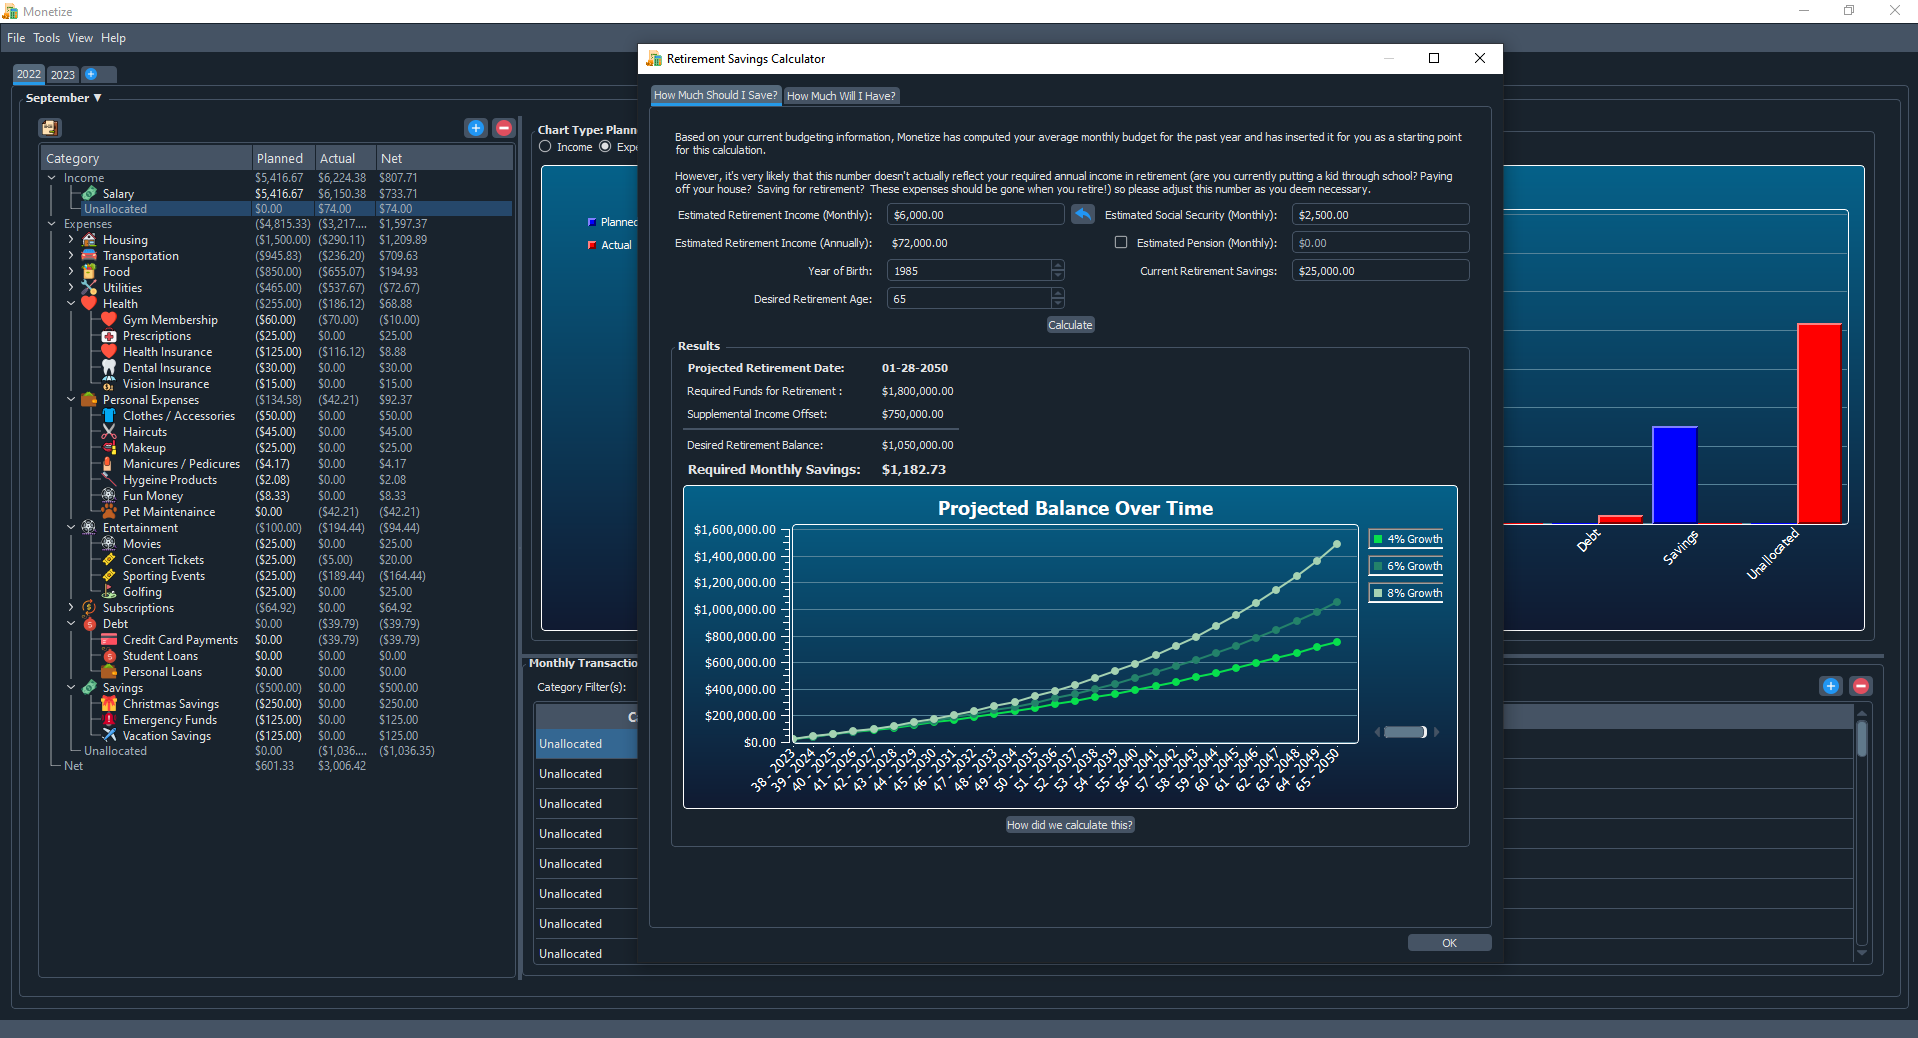Collapse the Debt category node

pyautogui.click(x=71, y=624)
